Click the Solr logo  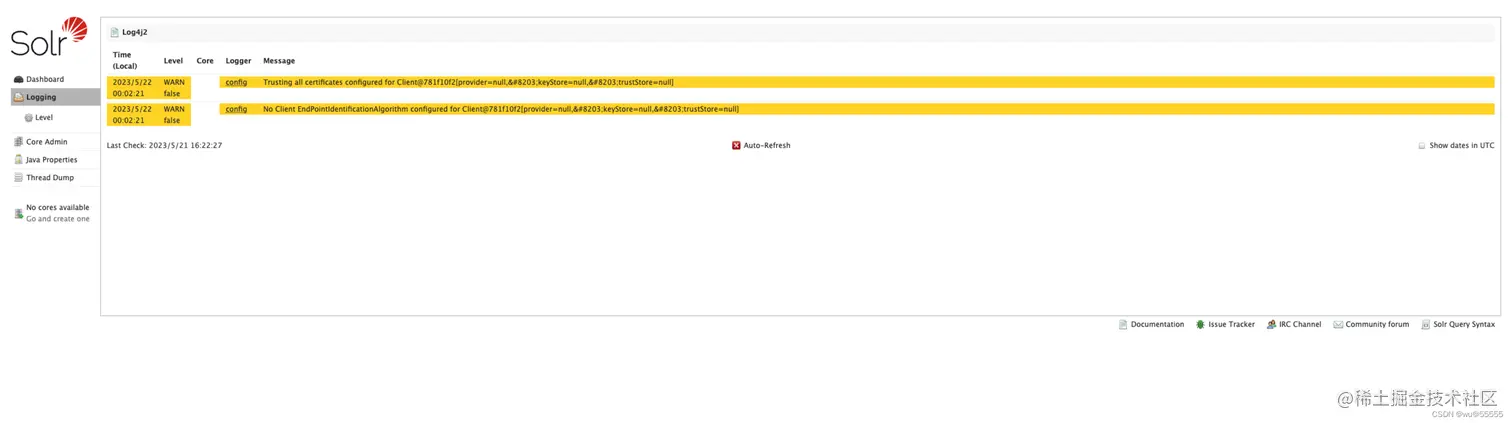pos(49,37)
